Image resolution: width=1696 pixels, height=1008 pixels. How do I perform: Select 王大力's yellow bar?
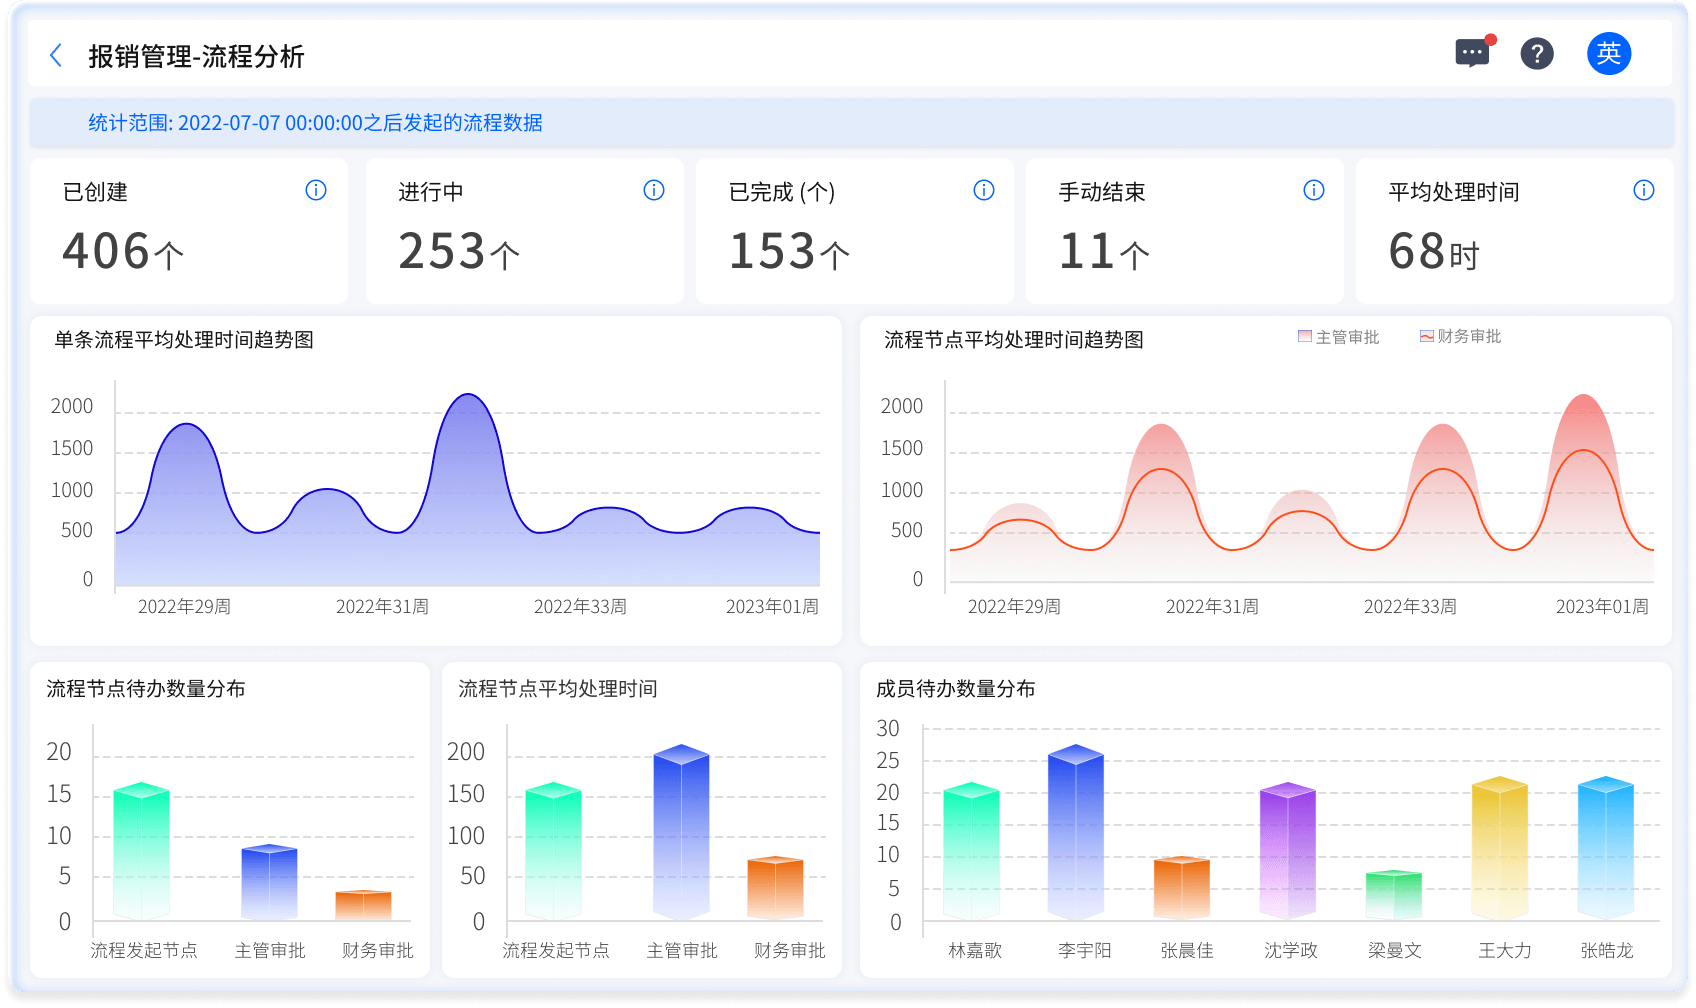pos(1500,848)
